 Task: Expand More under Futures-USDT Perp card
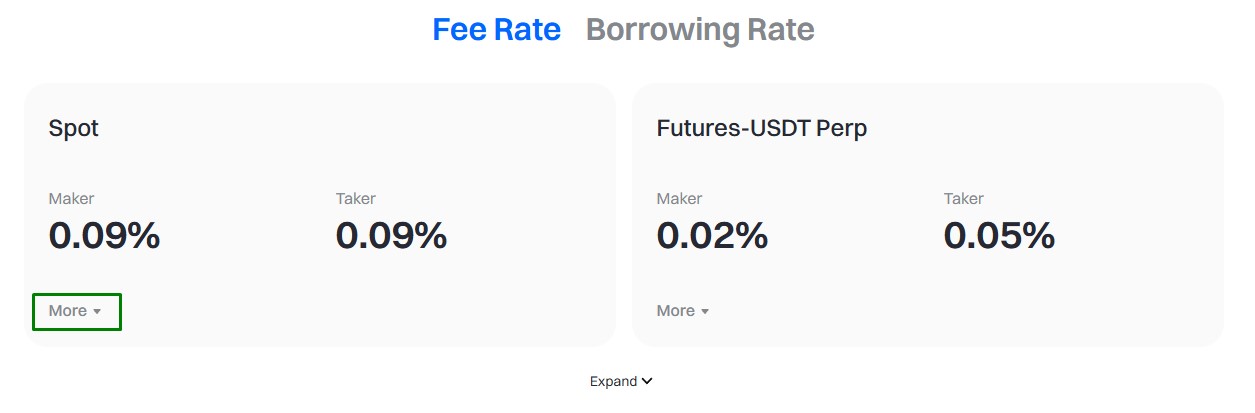click(683, 311)
